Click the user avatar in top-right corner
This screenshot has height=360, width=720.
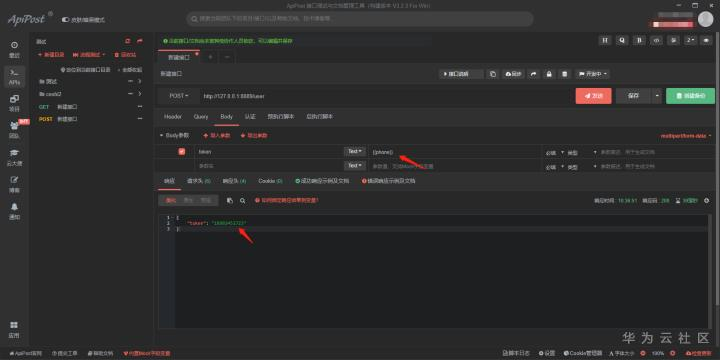tap(705, 19)
